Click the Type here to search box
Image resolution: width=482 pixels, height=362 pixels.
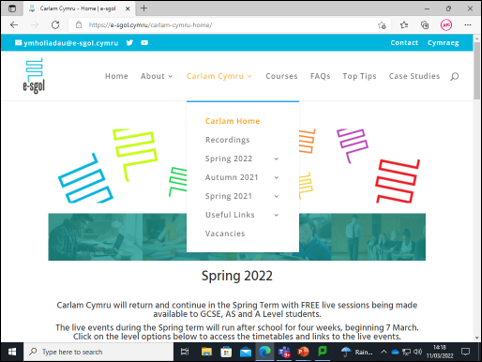point(99,352)
